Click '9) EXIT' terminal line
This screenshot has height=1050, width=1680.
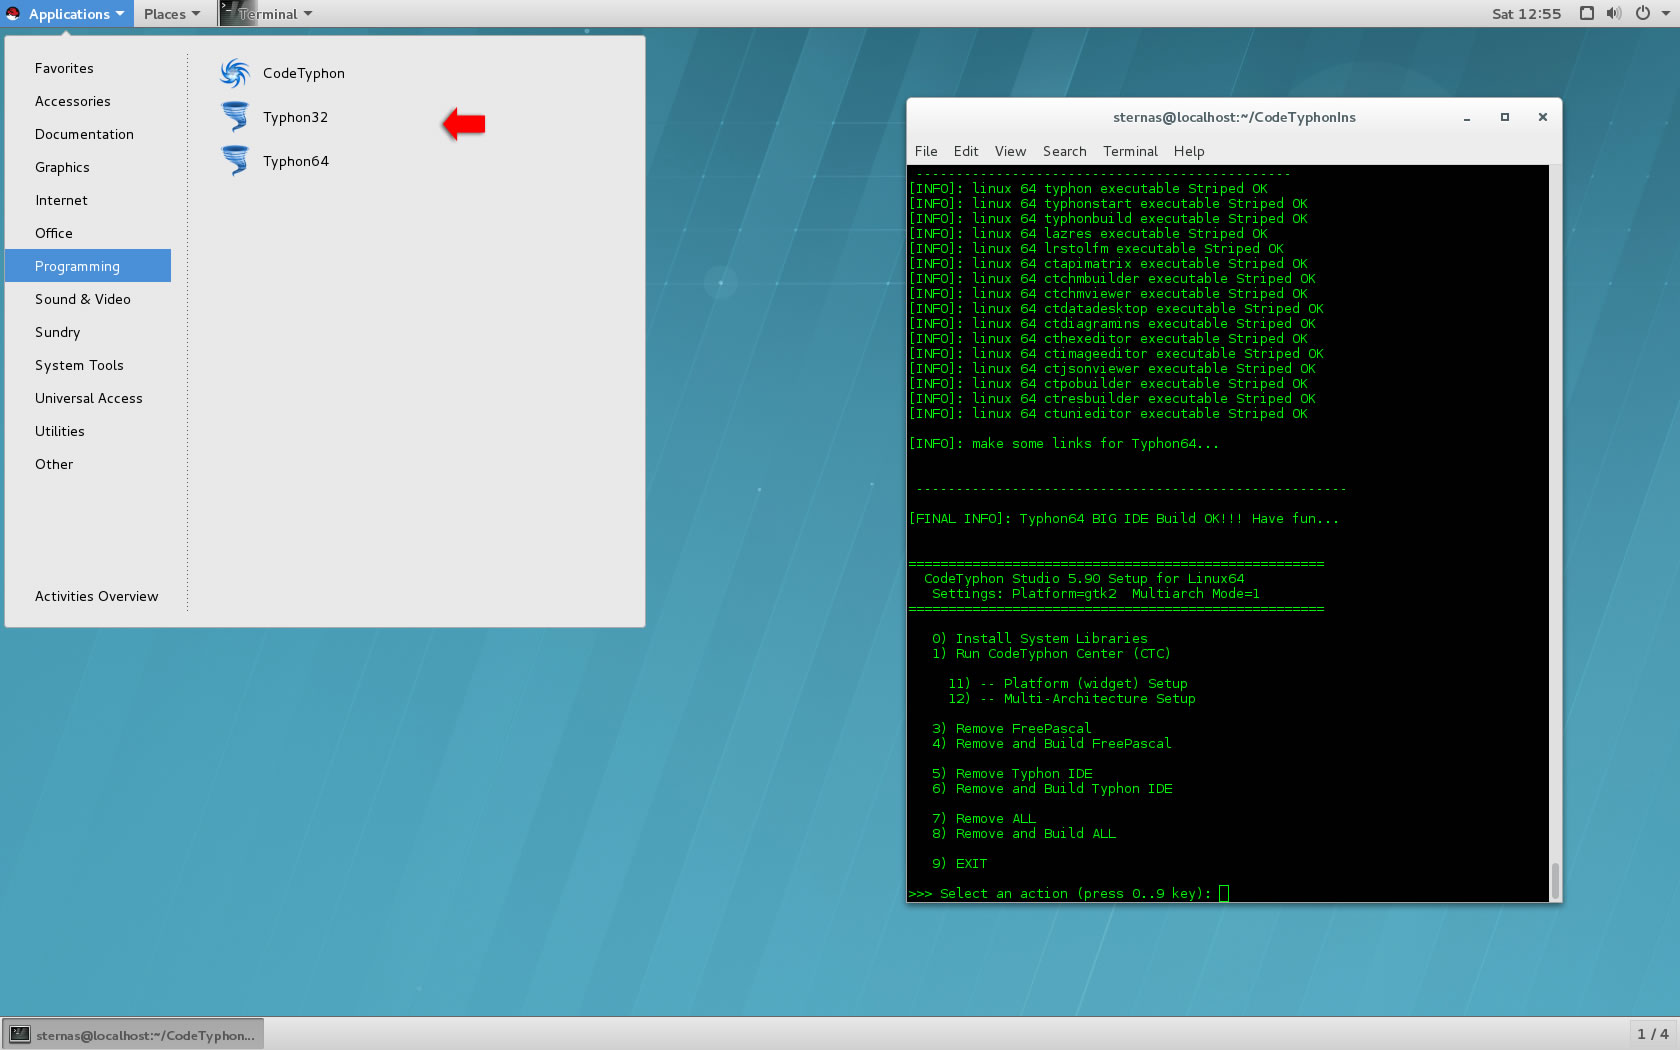[959, 863]
